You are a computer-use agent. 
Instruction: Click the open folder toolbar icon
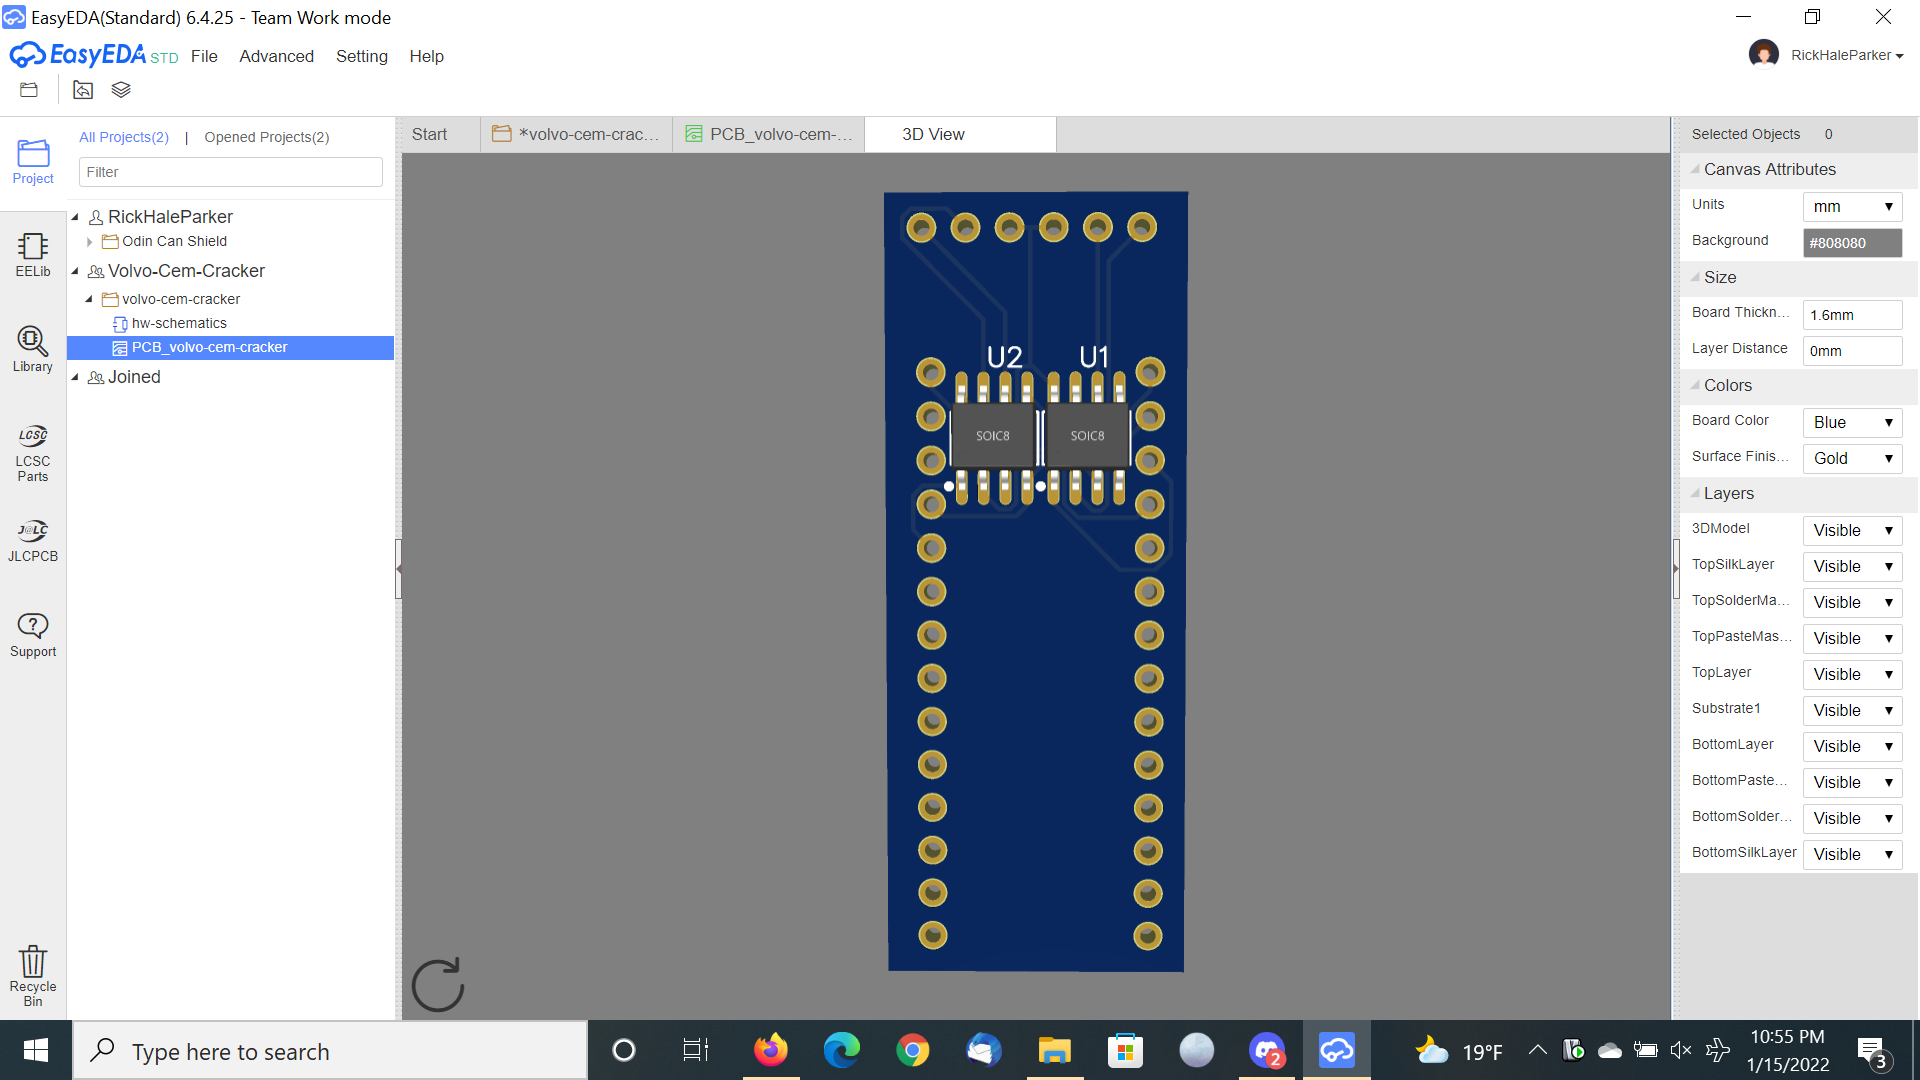[x=29, y=90]
